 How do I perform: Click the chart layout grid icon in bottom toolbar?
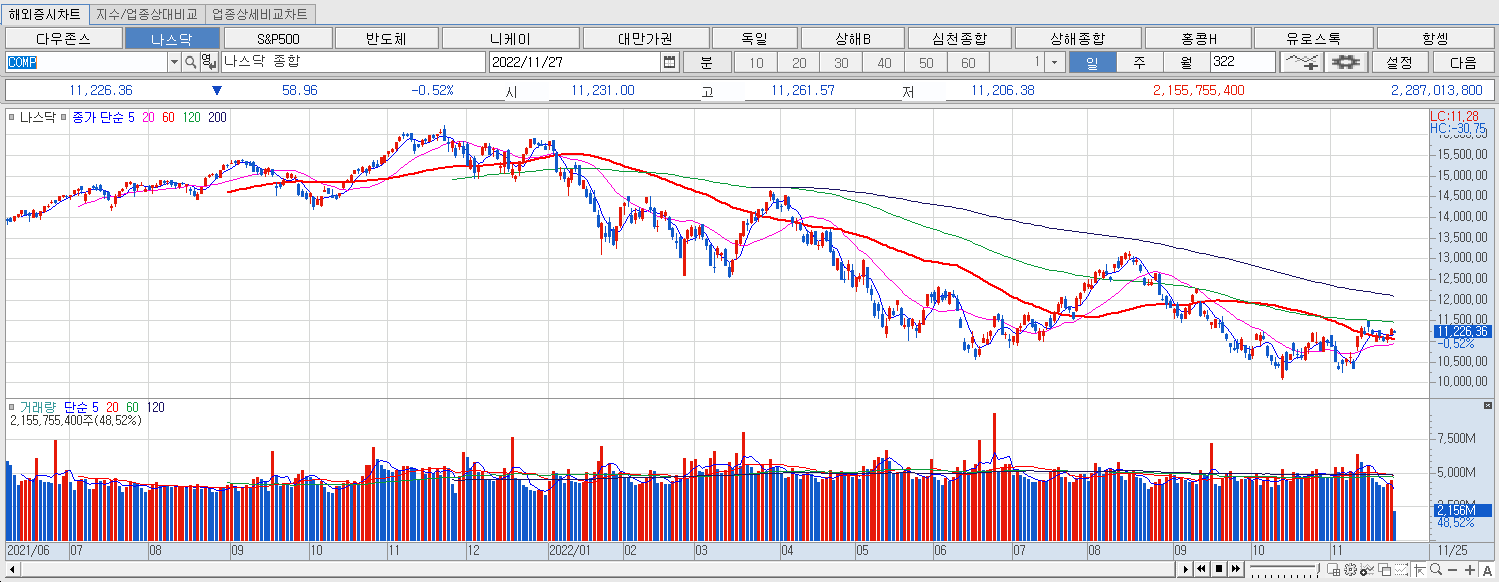(x=1333, y=570)
